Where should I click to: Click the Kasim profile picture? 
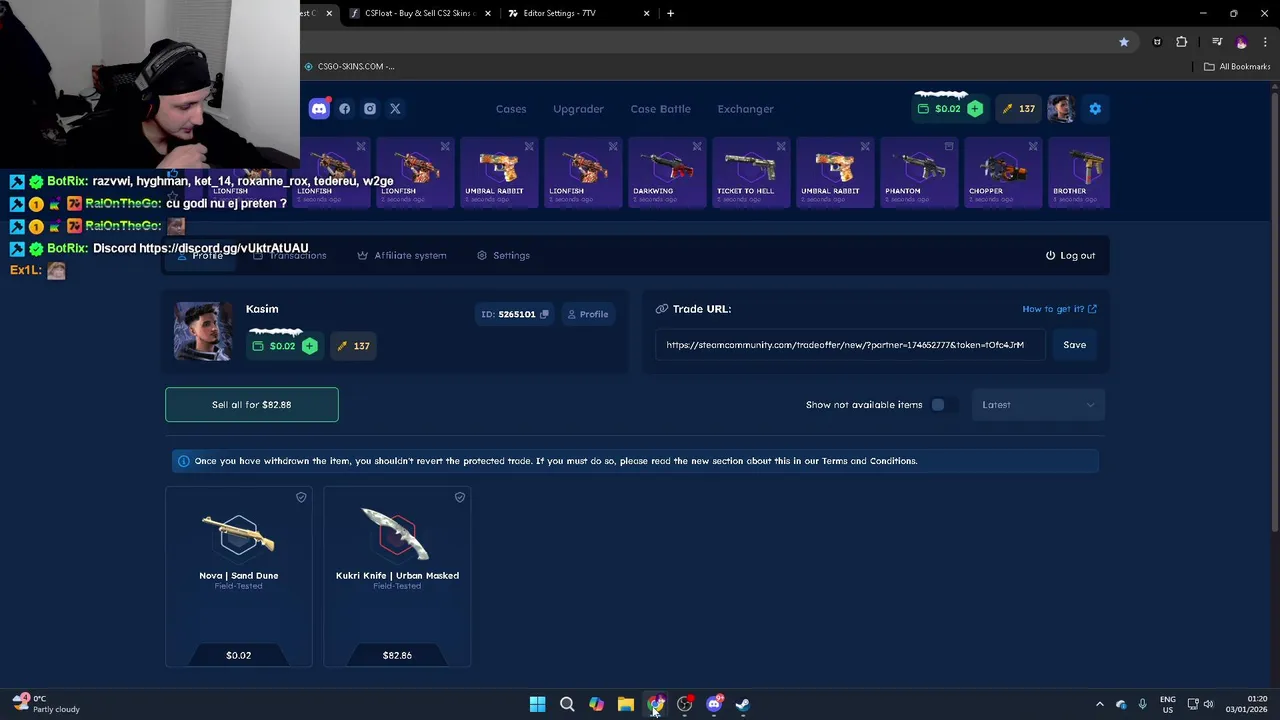point(202,331)
